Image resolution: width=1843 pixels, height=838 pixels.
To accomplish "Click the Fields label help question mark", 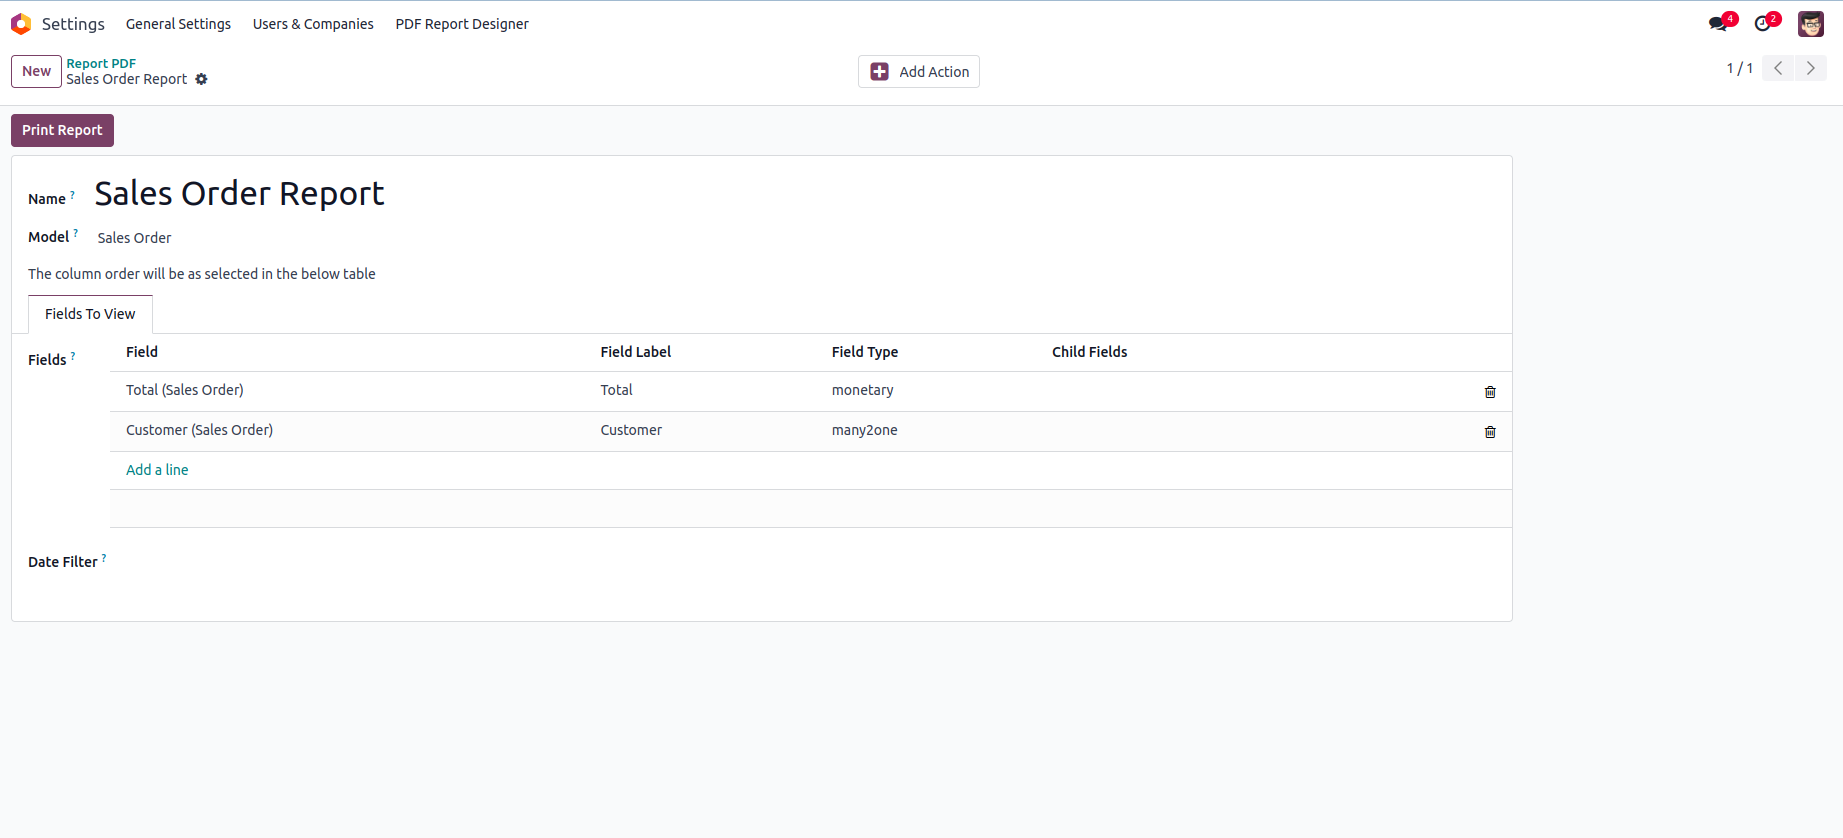I will 73,356.
